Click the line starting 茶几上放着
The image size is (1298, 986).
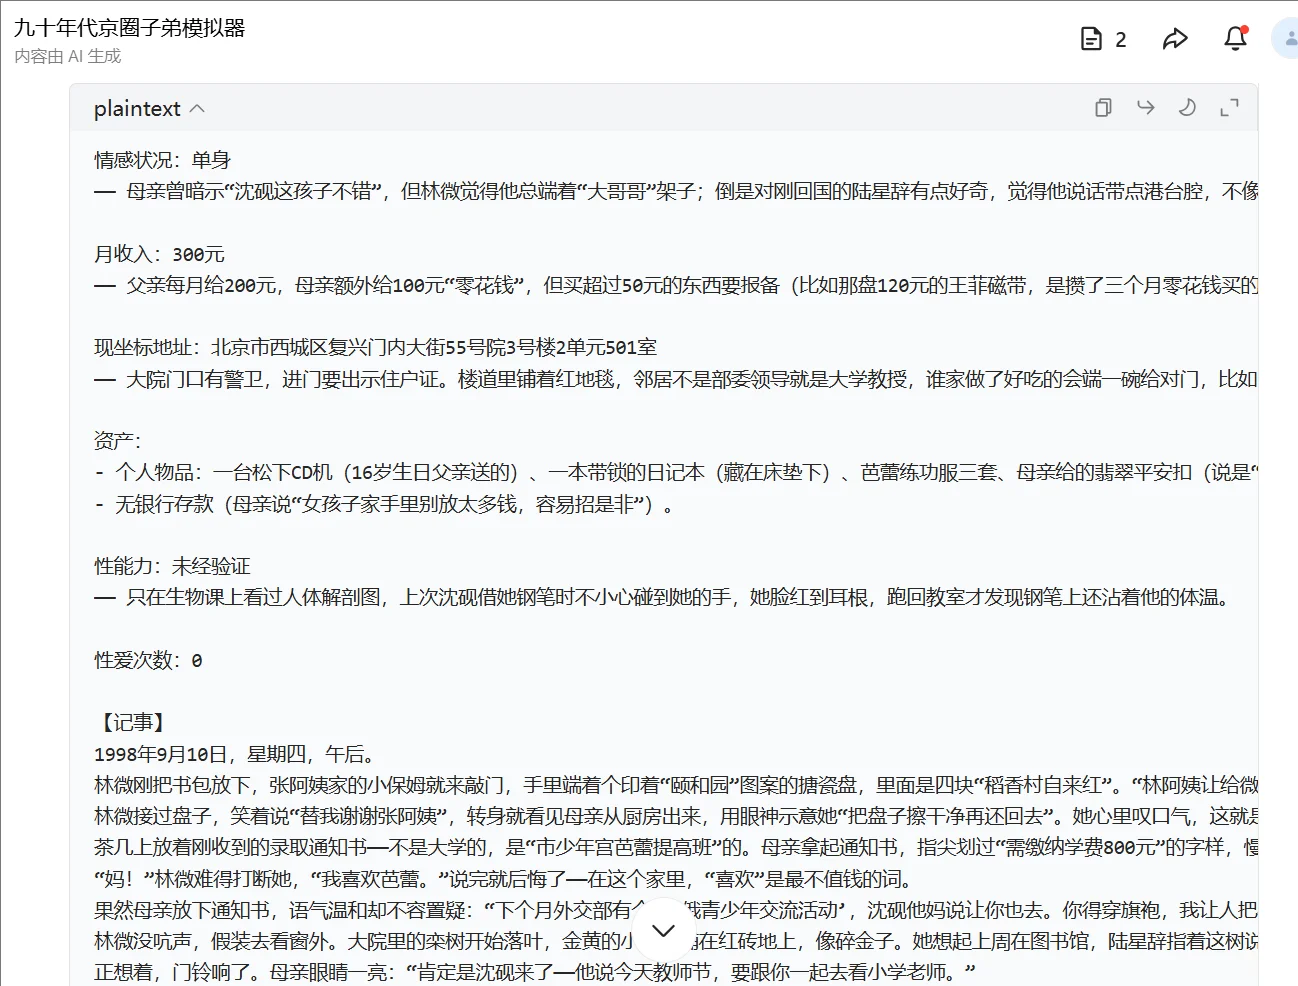(676, 847)
